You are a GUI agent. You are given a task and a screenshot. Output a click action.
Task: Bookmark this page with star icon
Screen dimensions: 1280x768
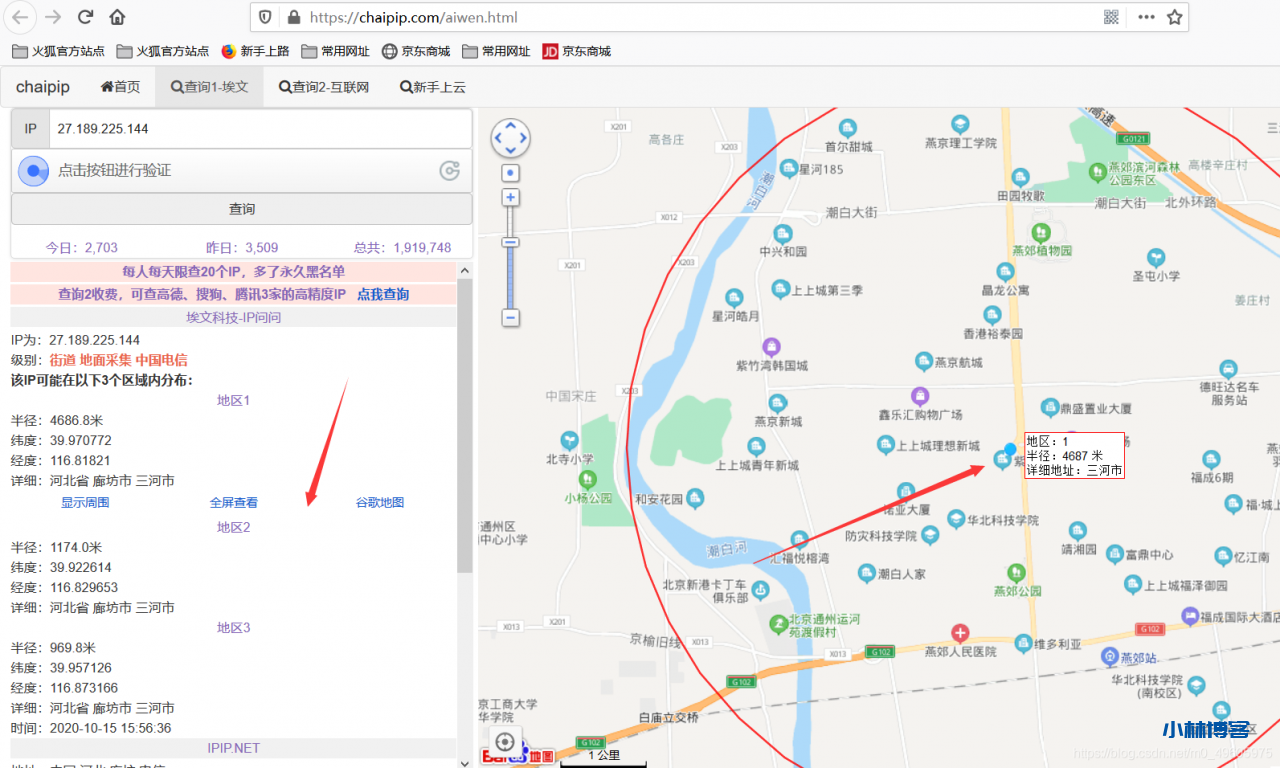click(x=1175, y=17)
